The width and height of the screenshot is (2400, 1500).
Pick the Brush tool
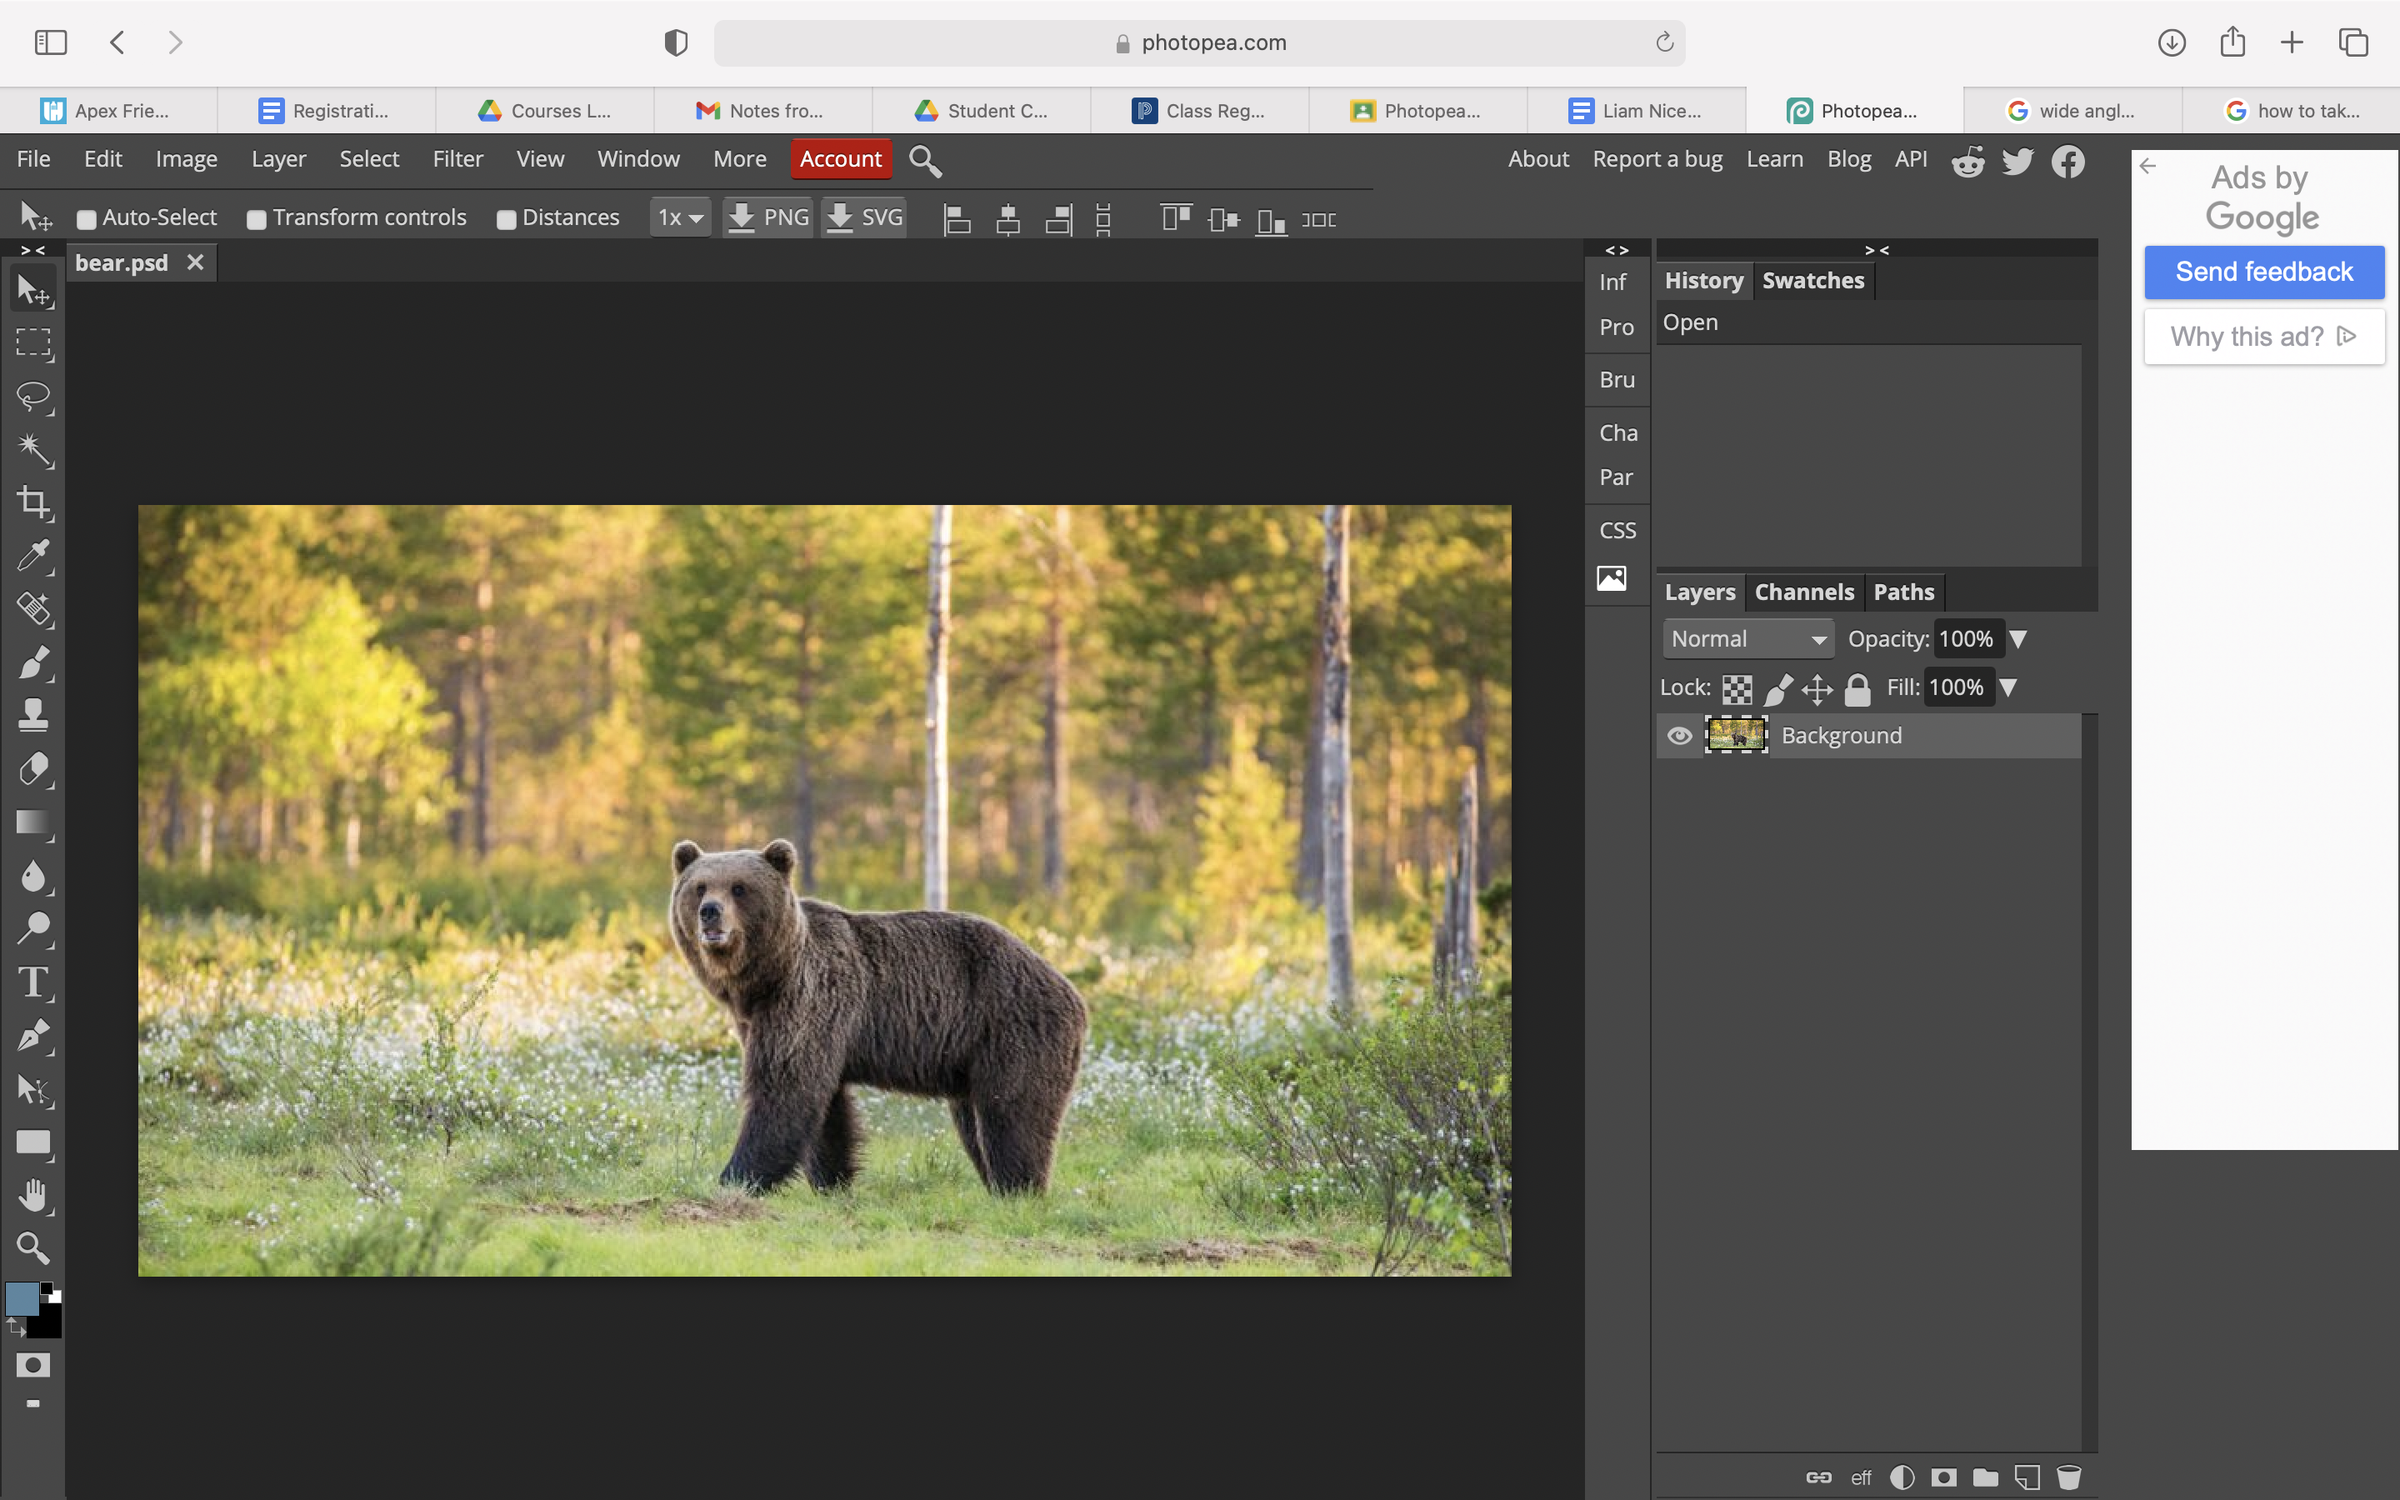[x=34, y=662]
